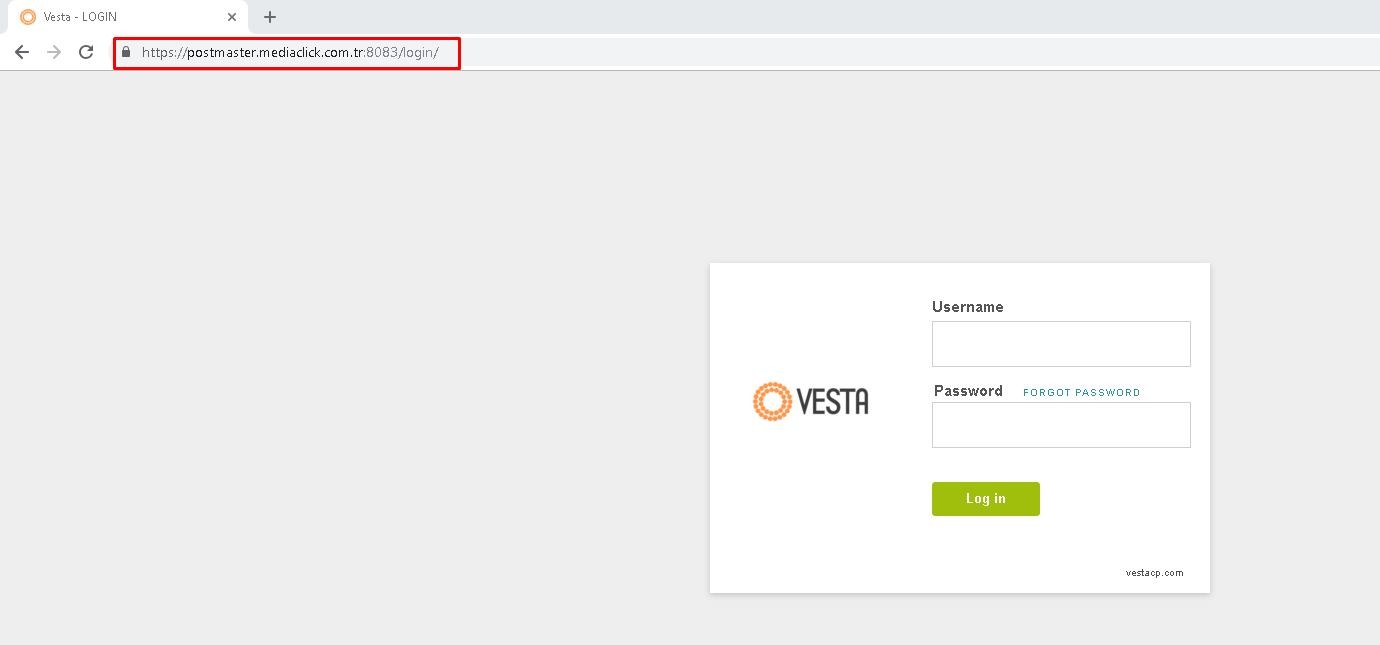Screen dimensions: 1380x645
Task: Click the browser forward arrow
Action: tap(54, 52)
